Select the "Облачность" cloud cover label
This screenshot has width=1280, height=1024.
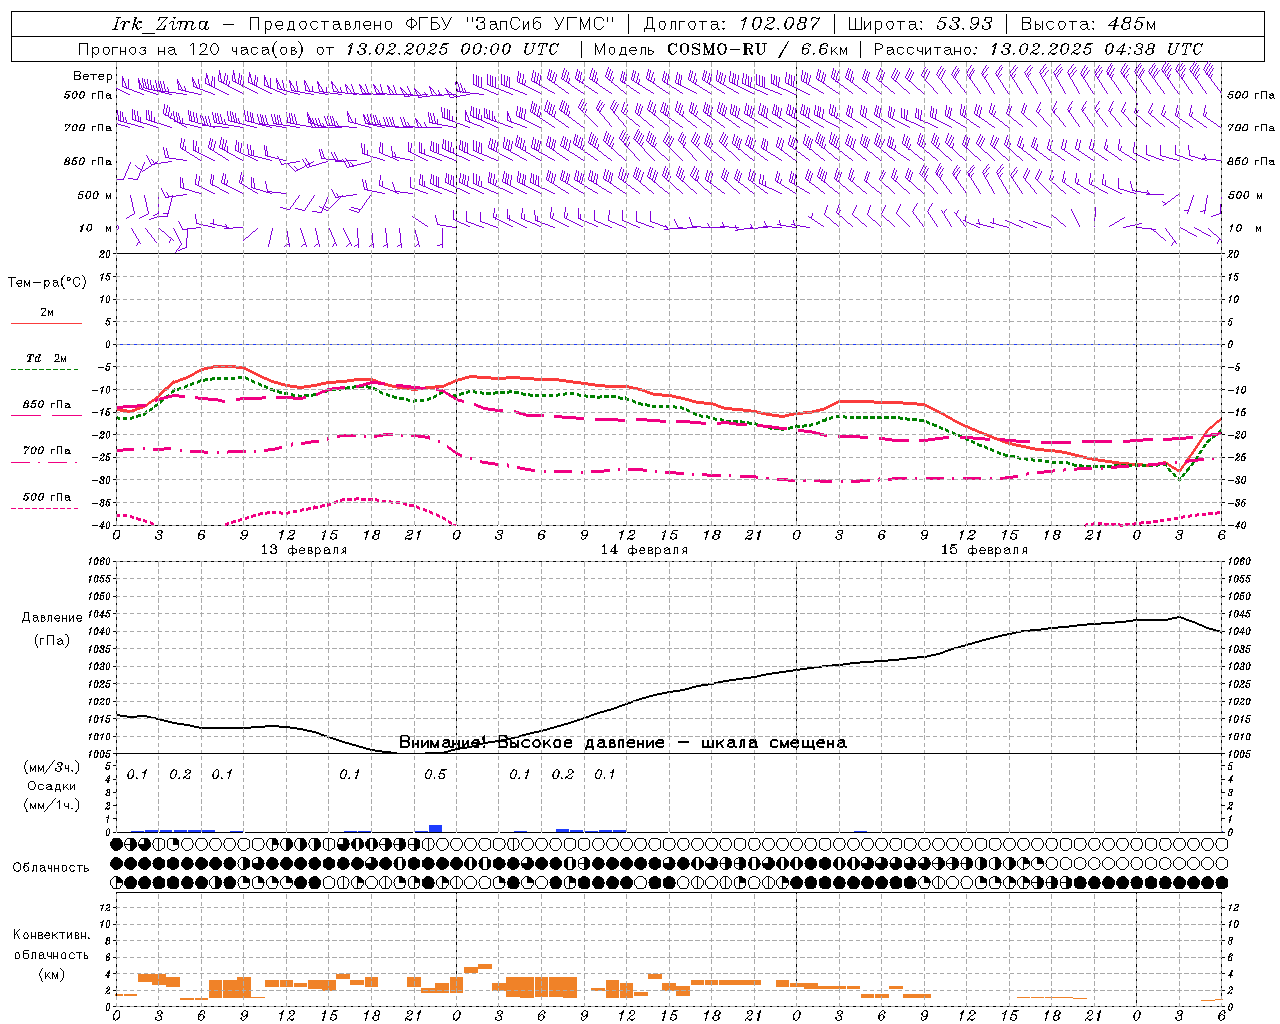pyautogui.click(x=51, y=868)
